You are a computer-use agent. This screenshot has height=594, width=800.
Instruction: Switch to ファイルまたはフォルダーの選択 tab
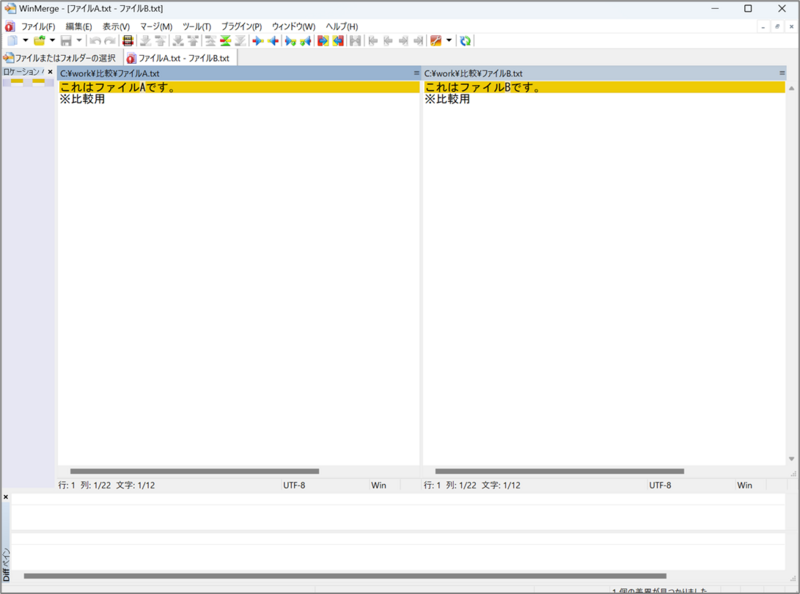[60, 58]
